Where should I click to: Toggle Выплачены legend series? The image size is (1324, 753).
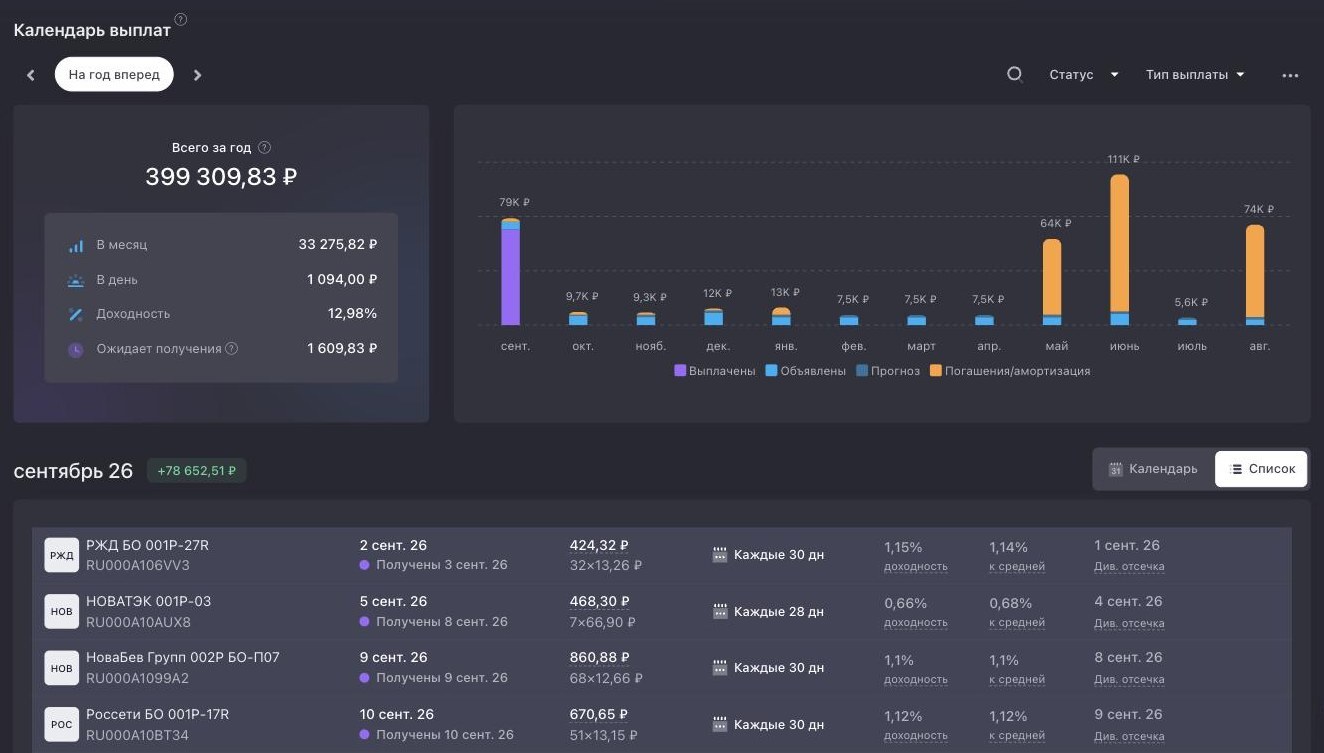[715, 371]
